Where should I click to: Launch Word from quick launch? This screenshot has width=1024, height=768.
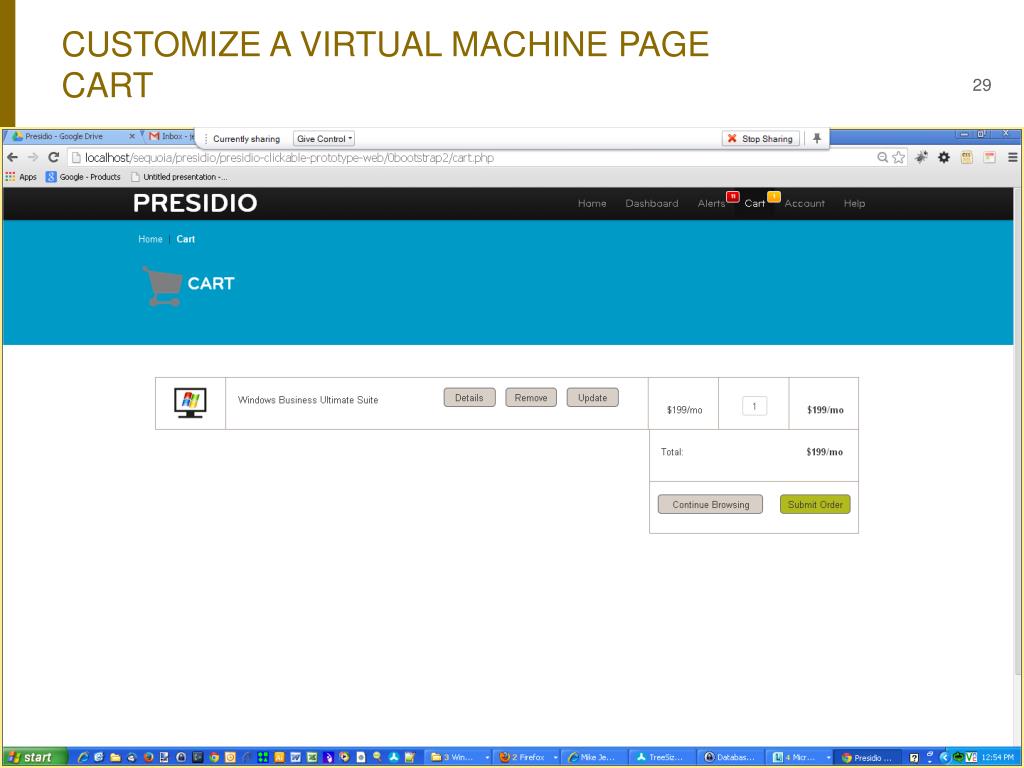click(296, 758)
